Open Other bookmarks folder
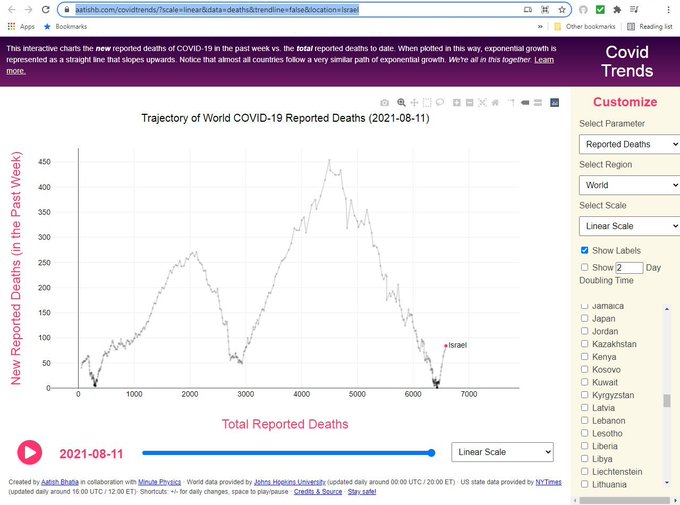The height and width of the screenshot is (505, 680). (x=585, y=26)
